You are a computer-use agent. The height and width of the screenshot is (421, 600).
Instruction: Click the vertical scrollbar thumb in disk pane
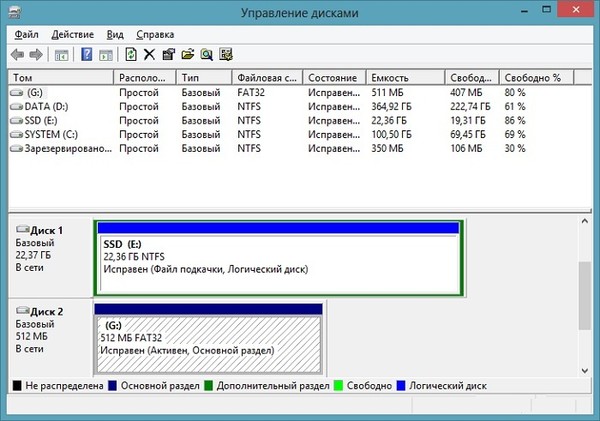[x=585, y=295]
